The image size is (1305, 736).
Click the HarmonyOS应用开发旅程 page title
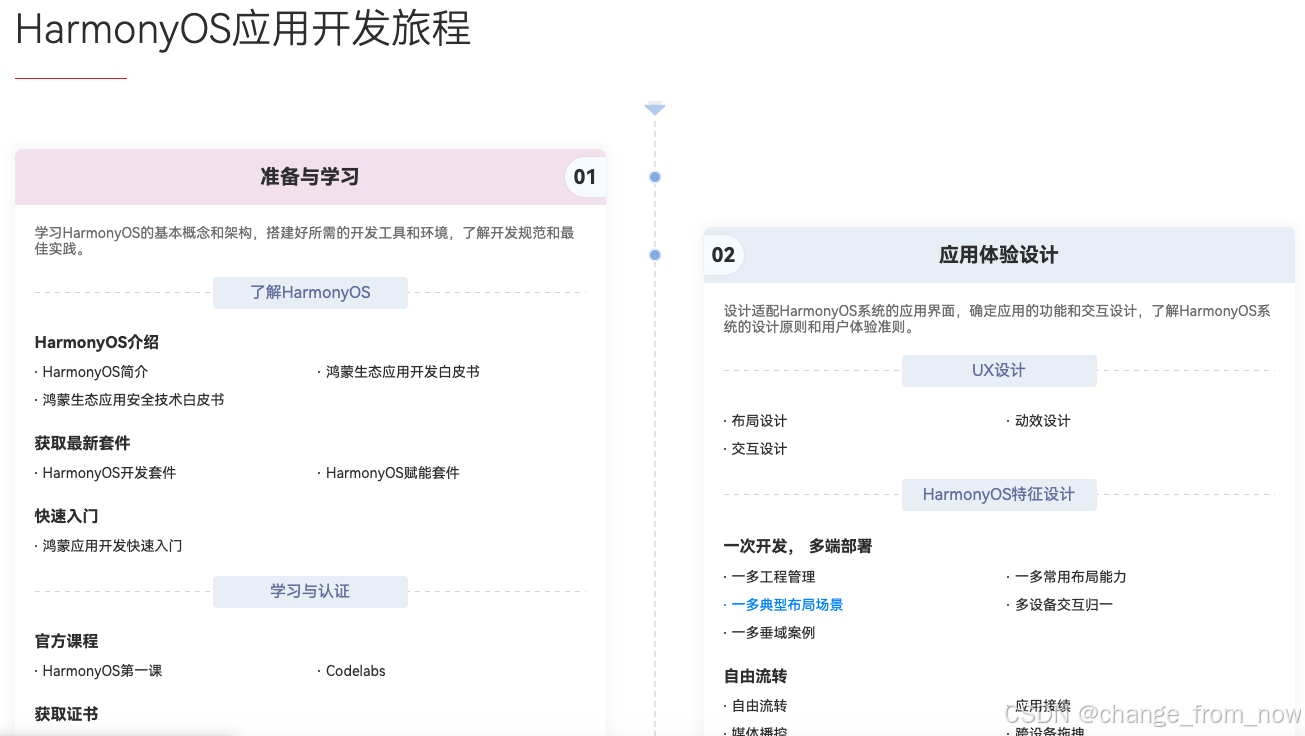point(243,29)
